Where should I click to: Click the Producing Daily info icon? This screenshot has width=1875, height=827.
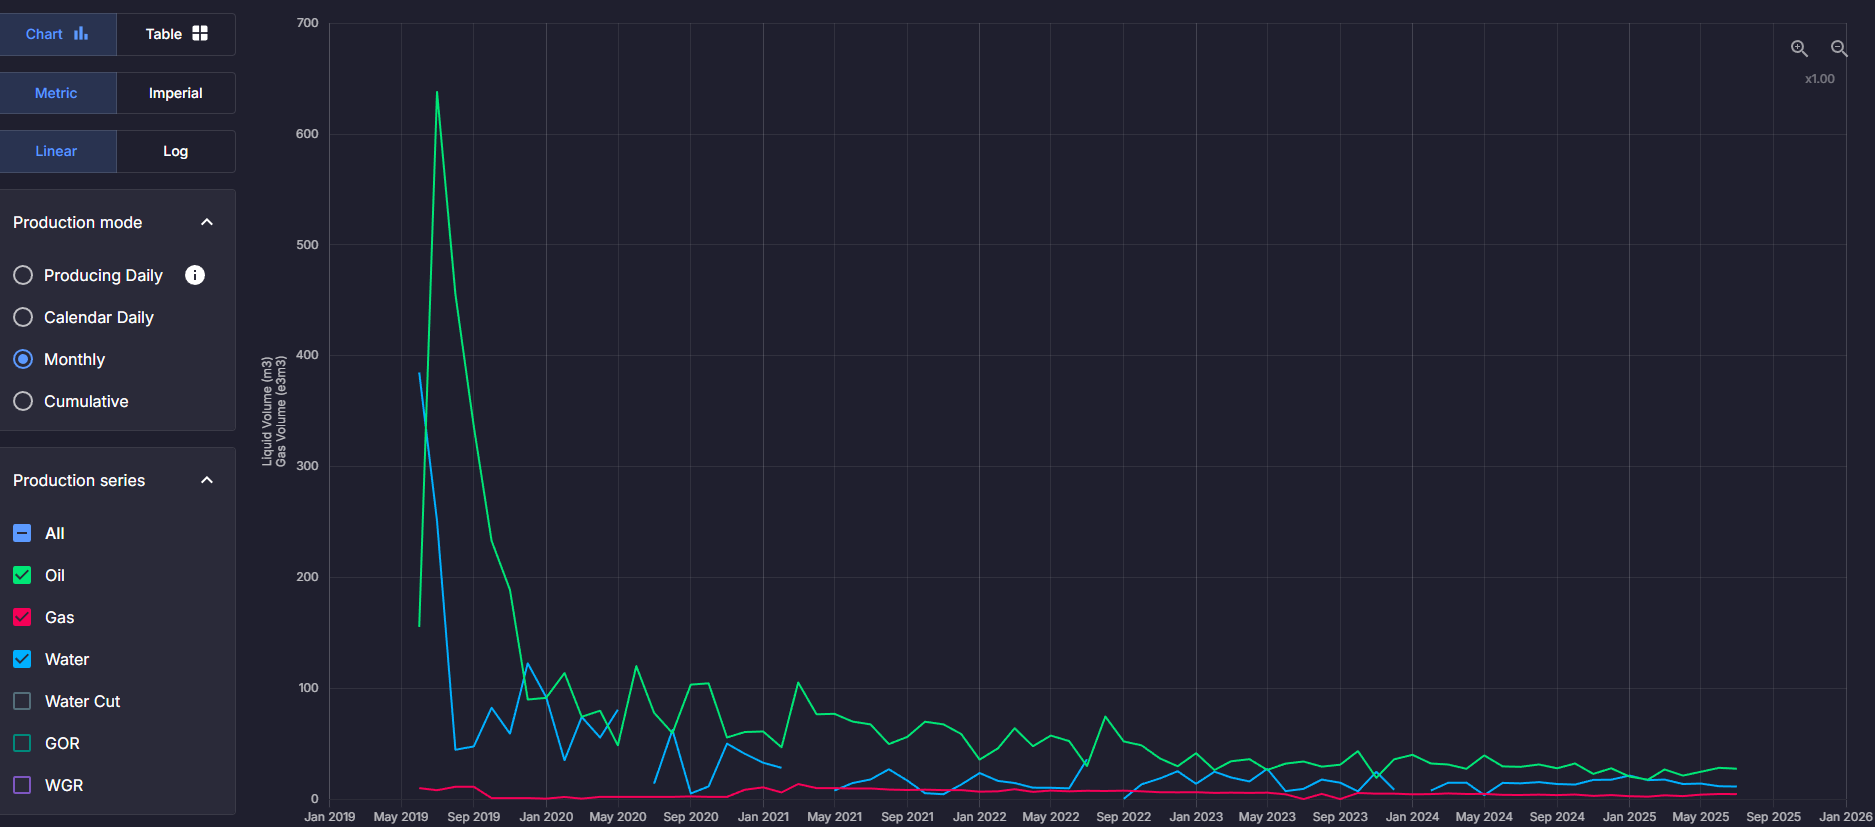pos(195,275)
